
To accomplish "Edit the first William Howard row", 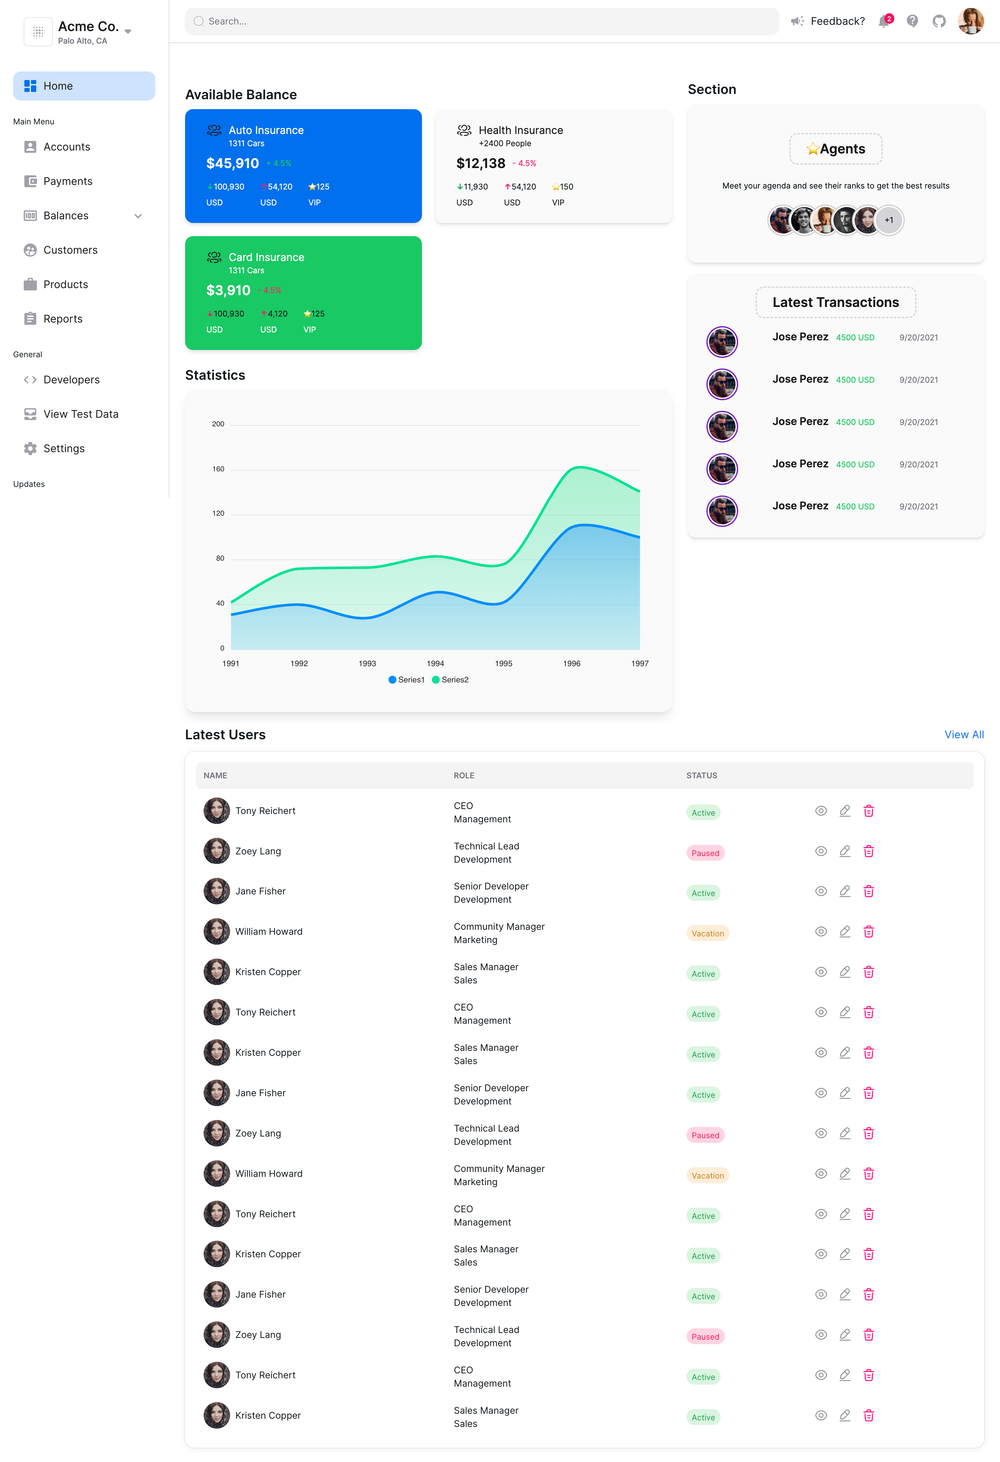I will [845, 931].
